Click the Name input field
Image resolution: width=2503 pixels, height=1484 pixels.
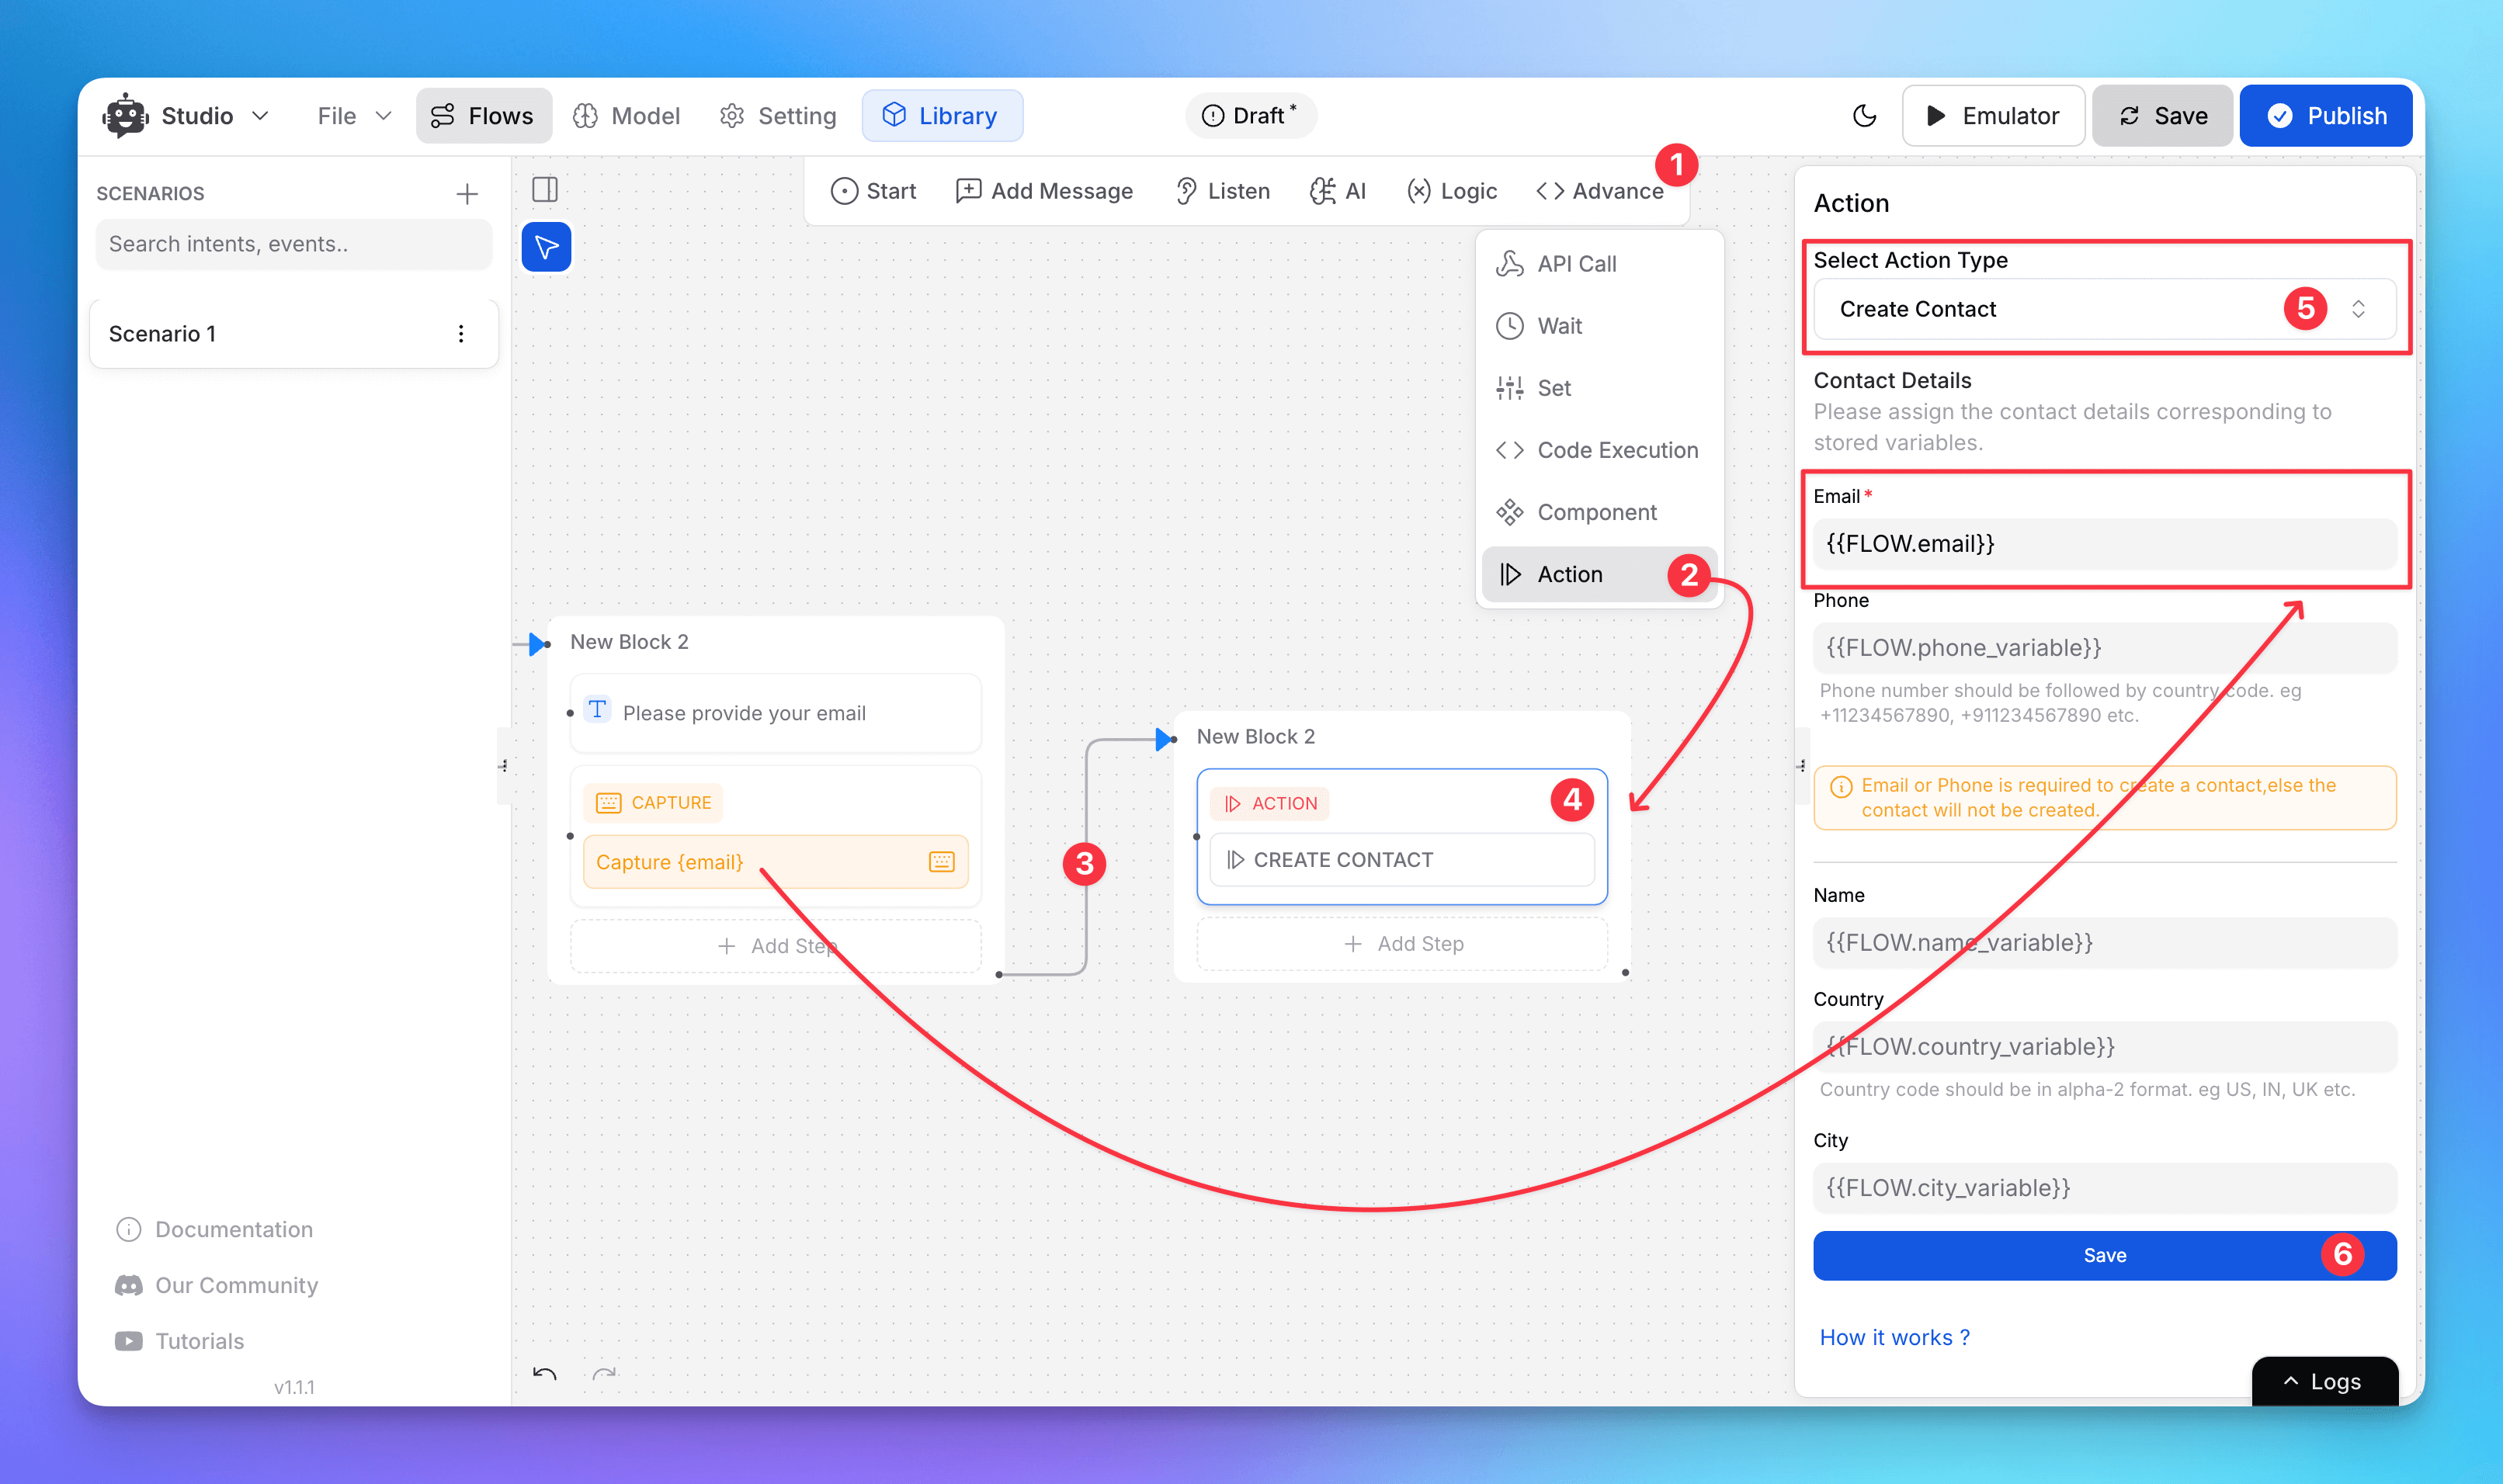2104,943
